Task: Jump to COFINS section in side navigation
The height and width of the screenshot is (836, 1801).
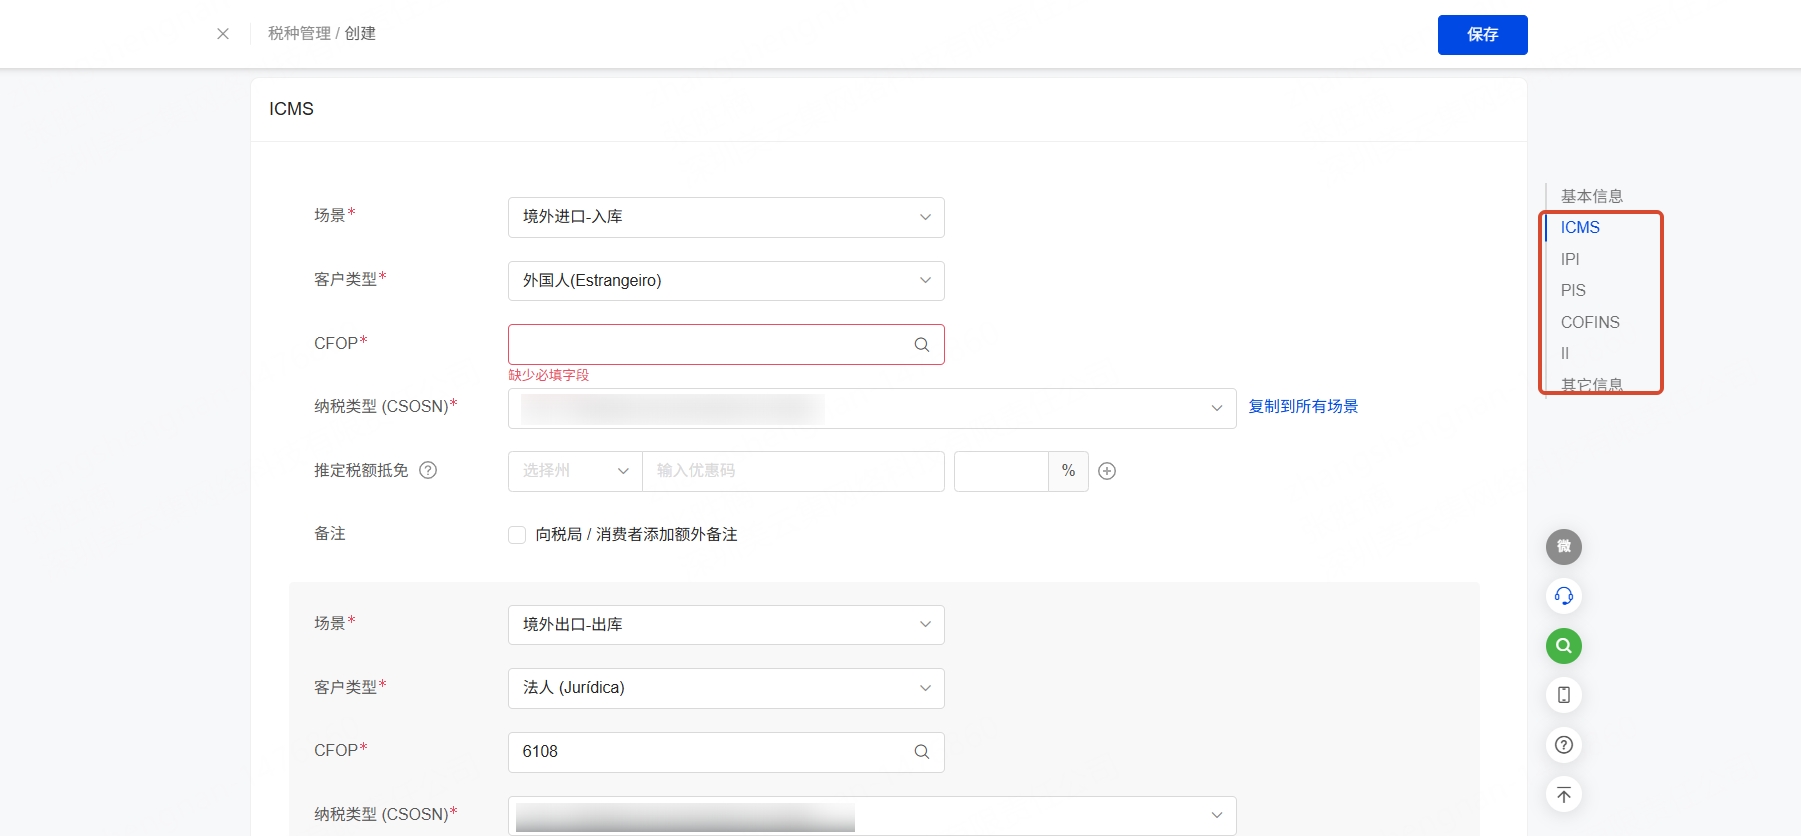Action: (1590, 322)
